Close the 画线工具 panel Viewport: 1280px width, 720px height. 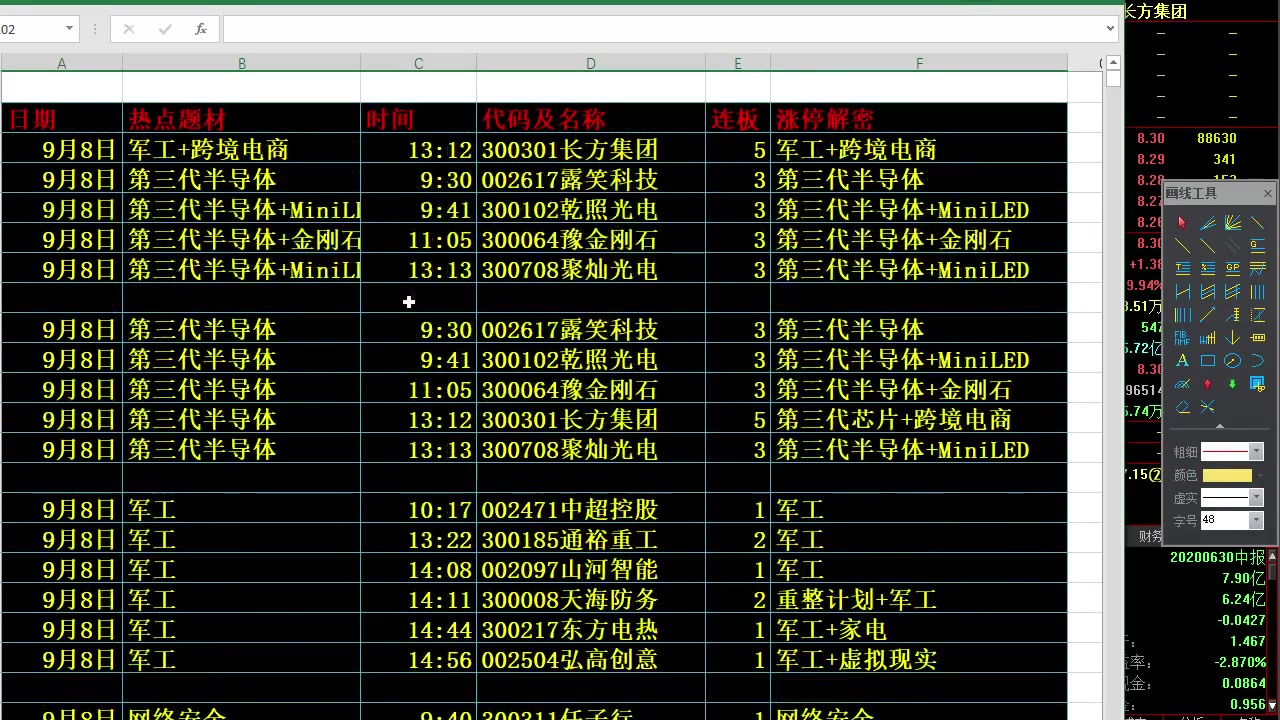[1268, 193]
